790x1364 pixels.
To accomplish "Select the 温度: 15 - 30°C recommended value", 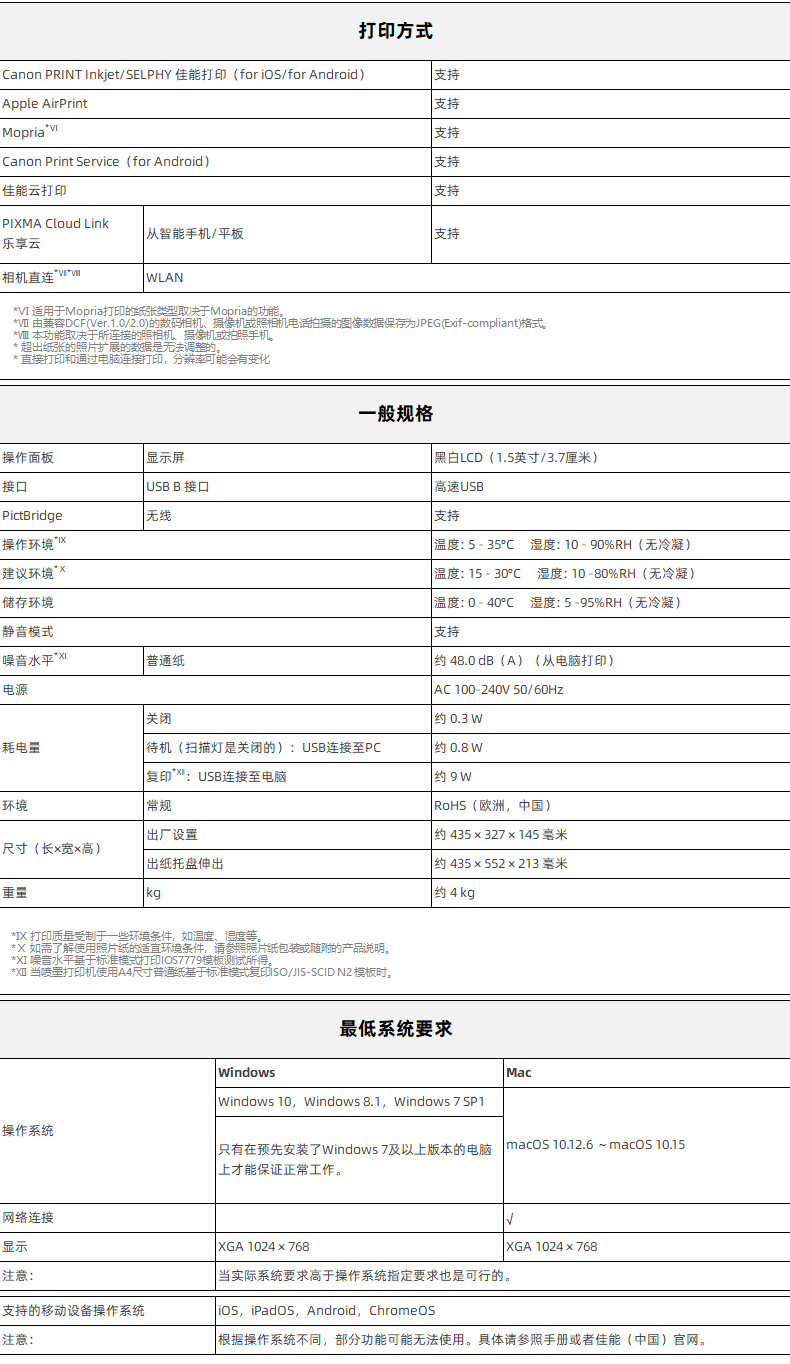I will tap(565, 573).
